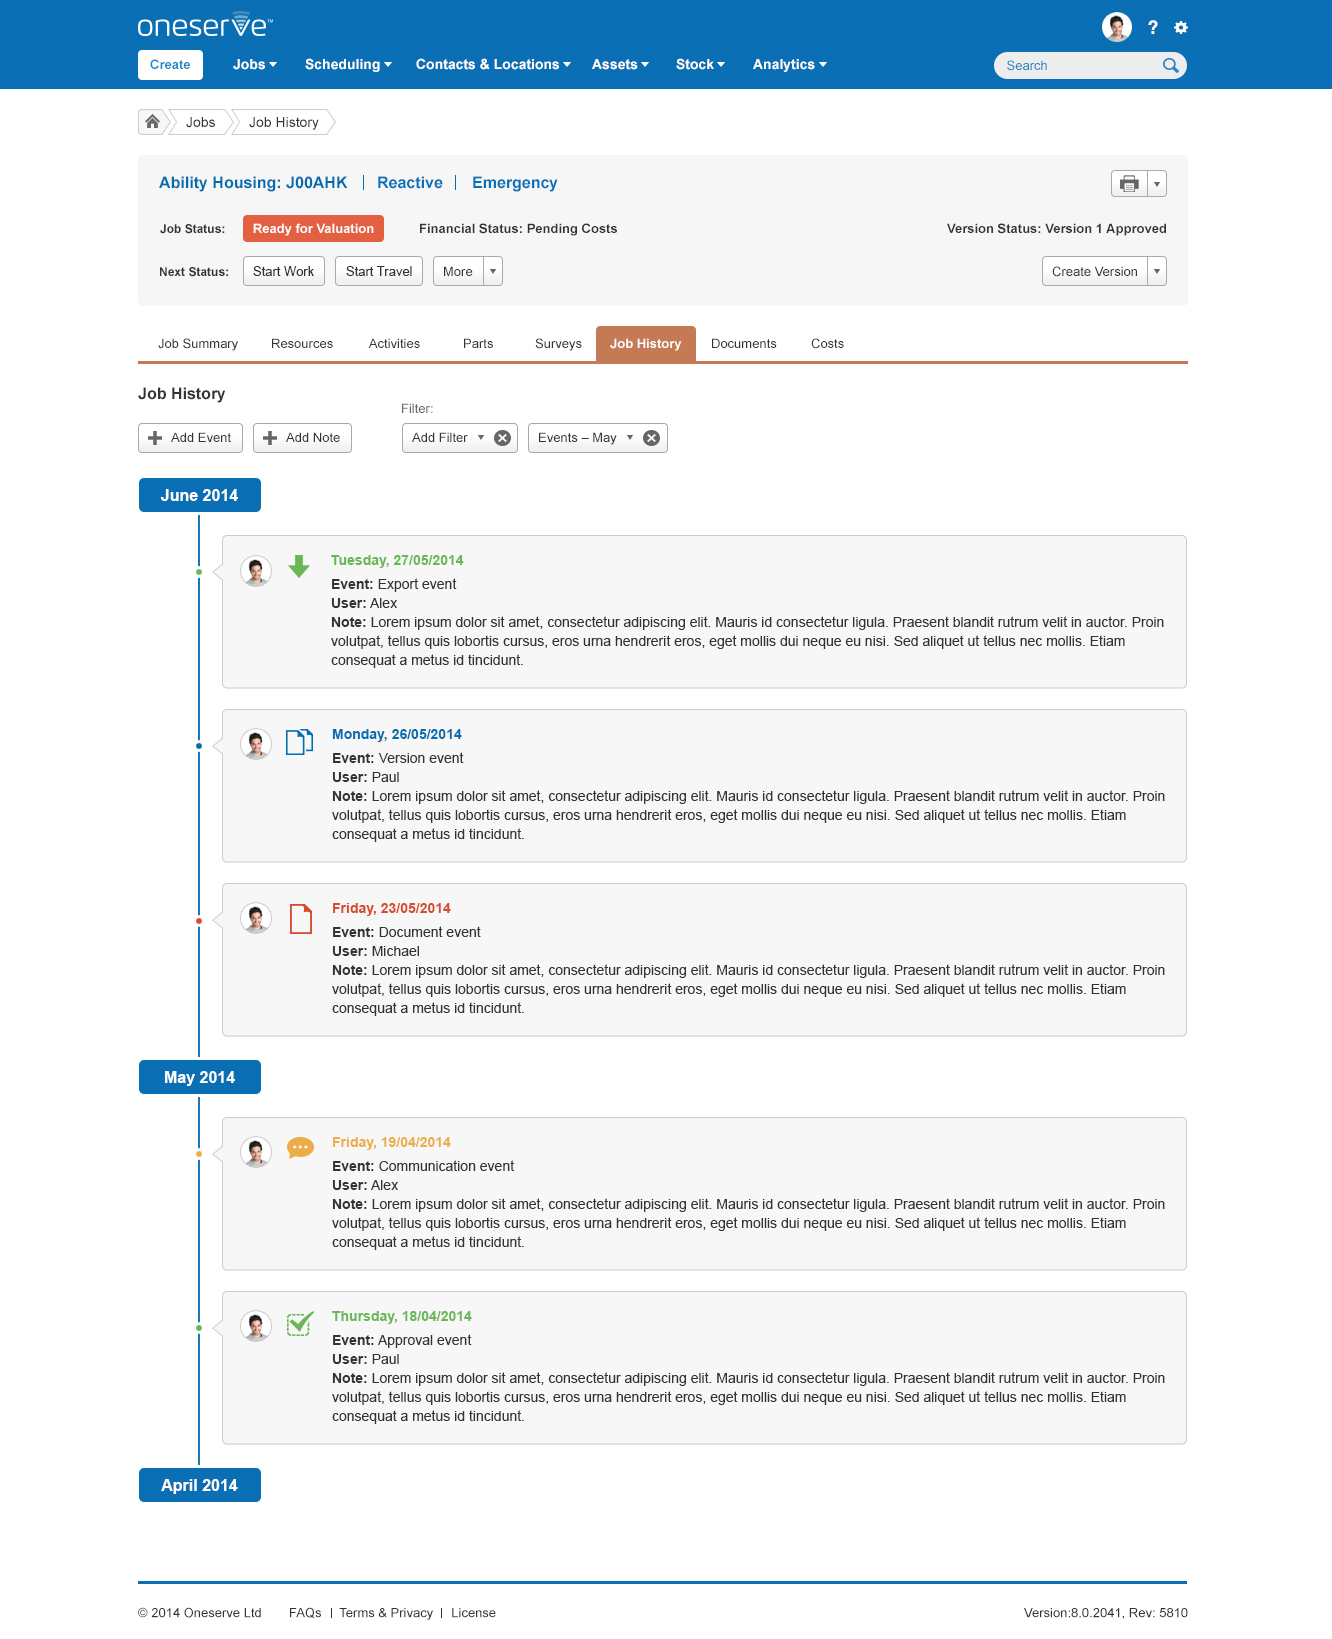The image size is (1332, 1639).
Task: Click the printer icon button
Action: tap(1129, 183)
